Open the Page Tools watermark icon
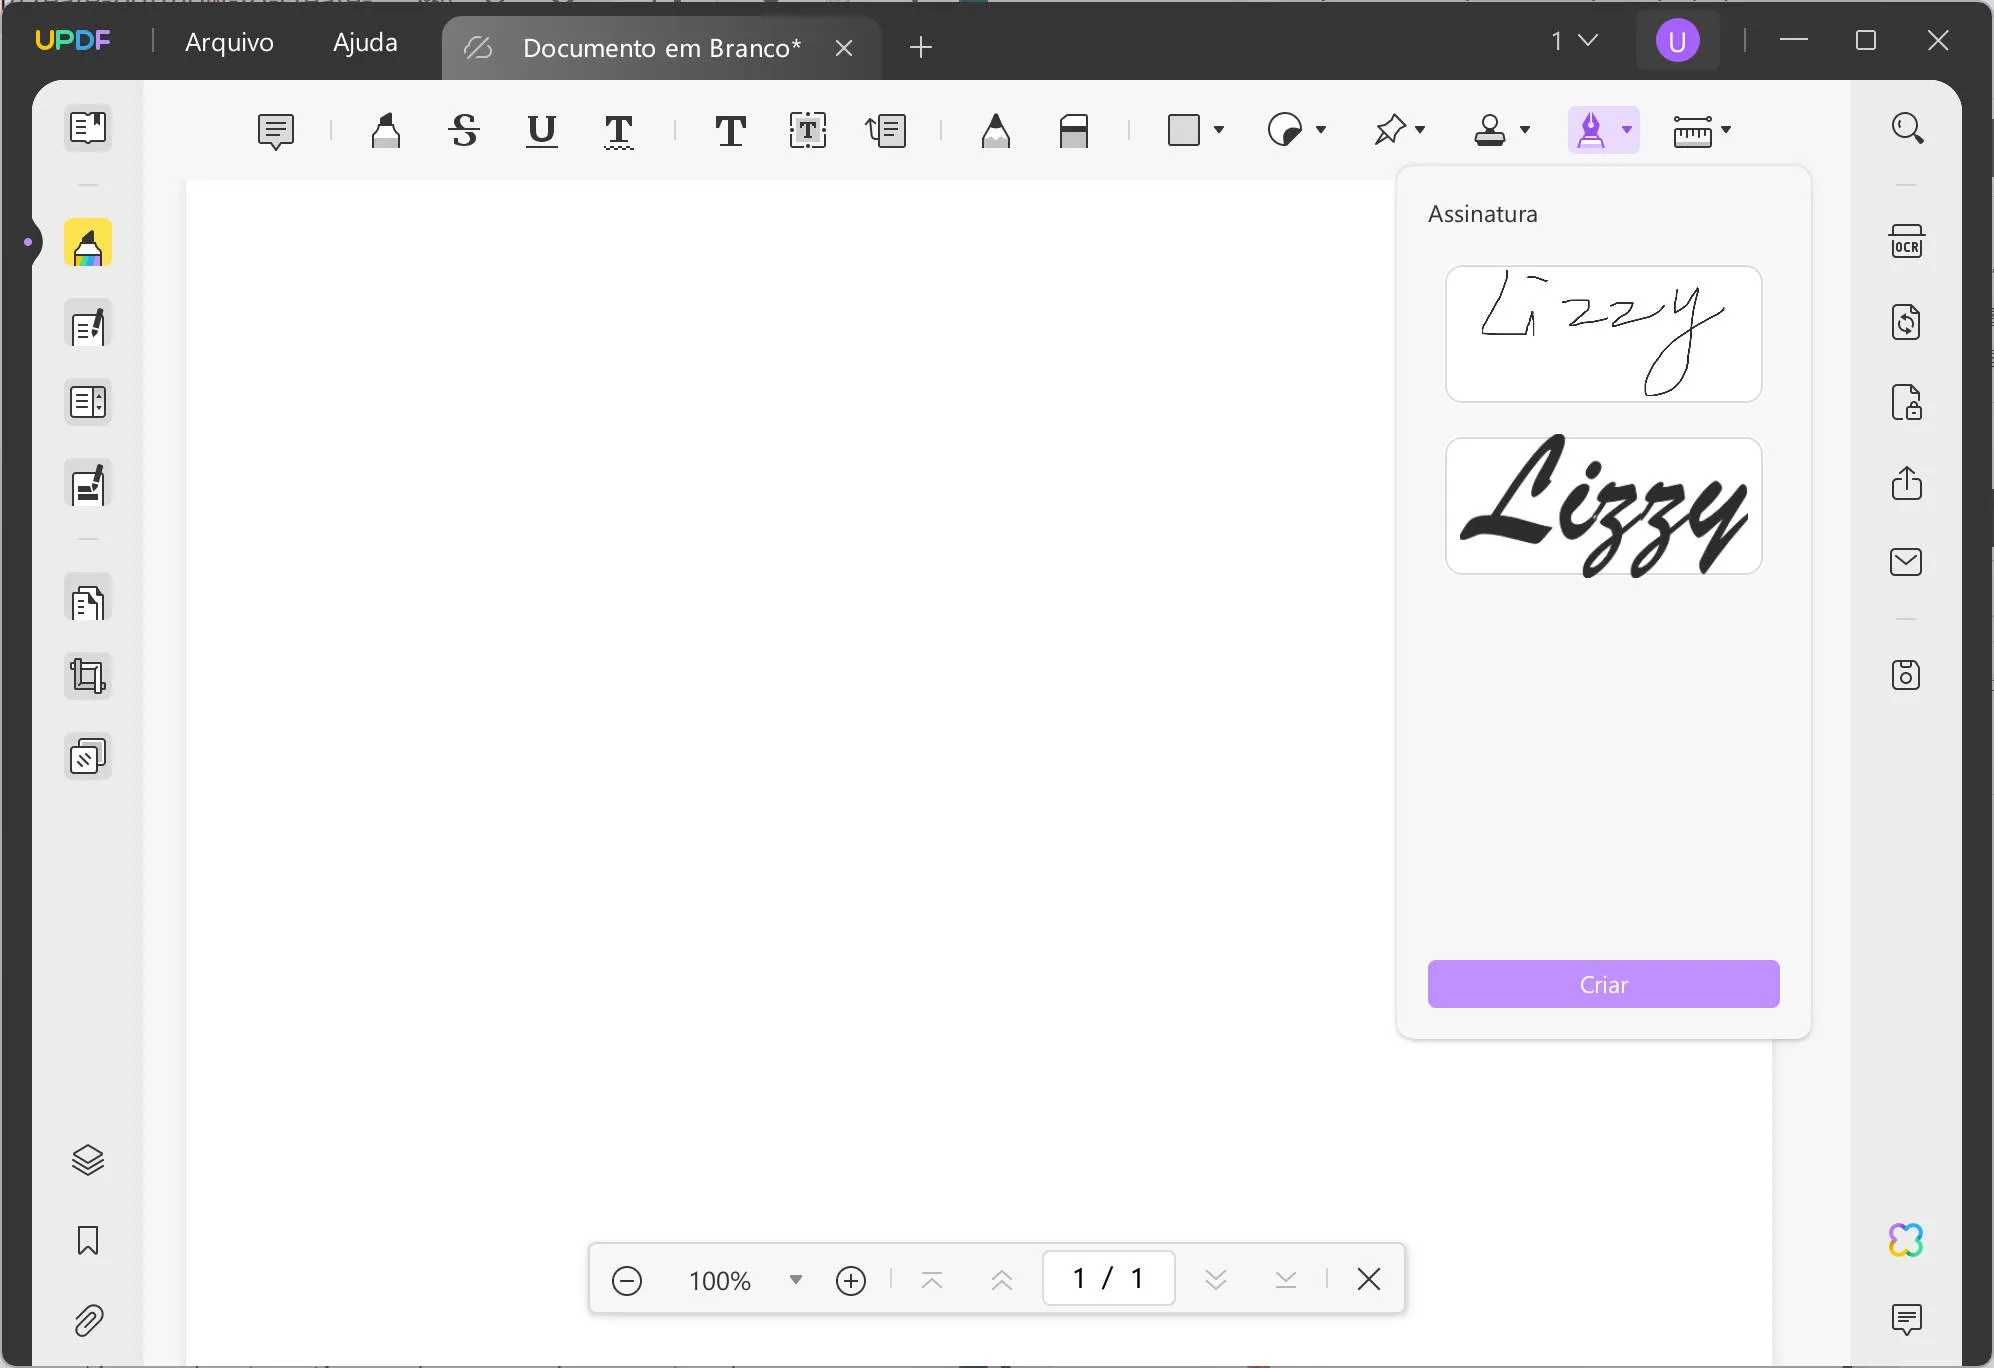The width and height of the screenshot is (1994, 1368). point(88,757)
